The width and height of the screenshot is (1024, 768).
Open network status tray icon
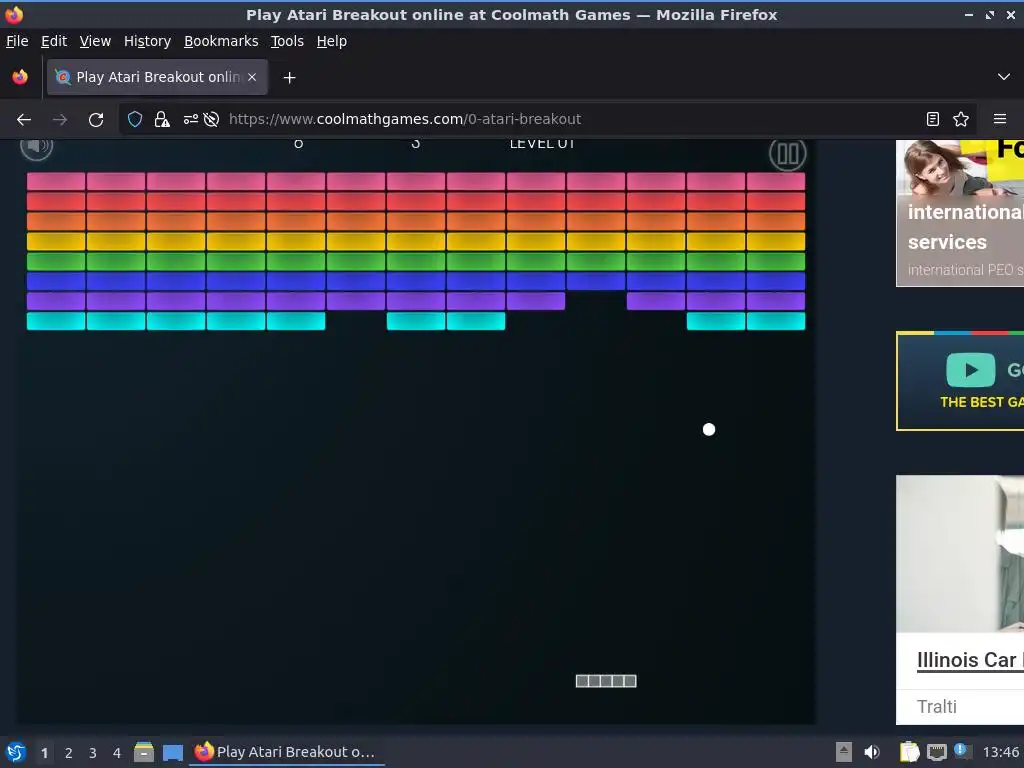coord(936,752)
